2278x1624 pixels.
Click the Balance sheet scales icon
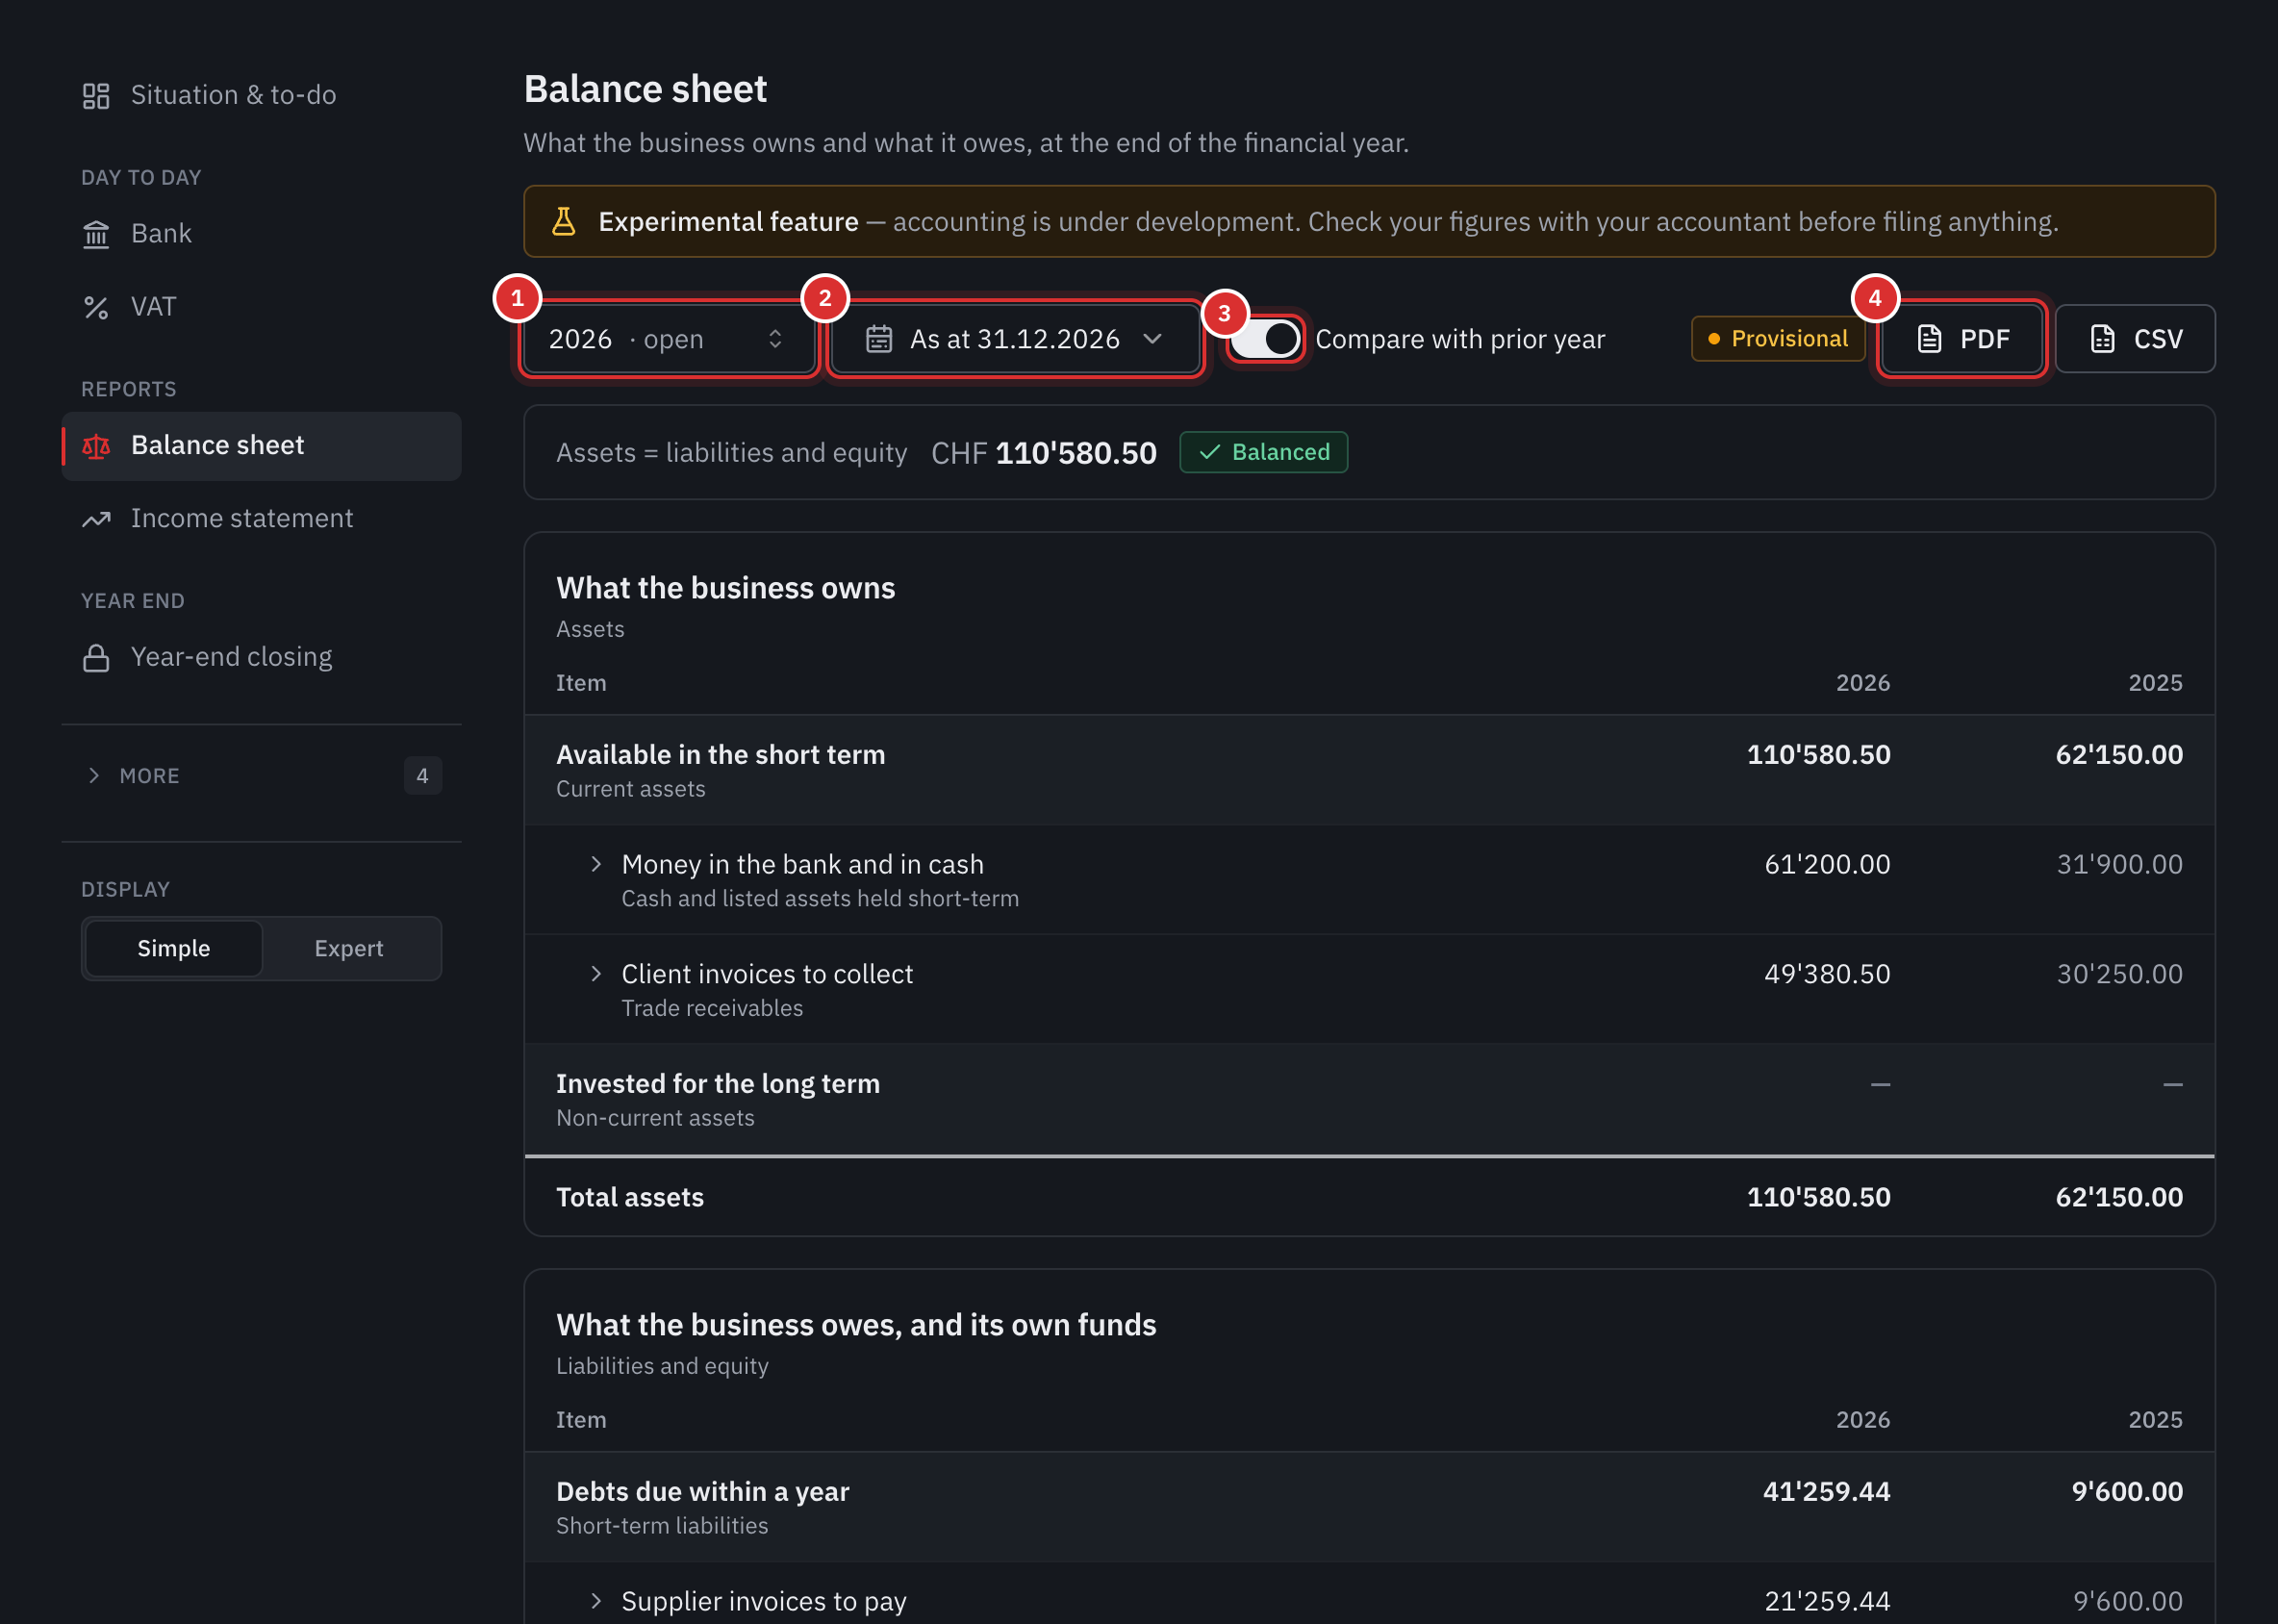tap(96, 446)
